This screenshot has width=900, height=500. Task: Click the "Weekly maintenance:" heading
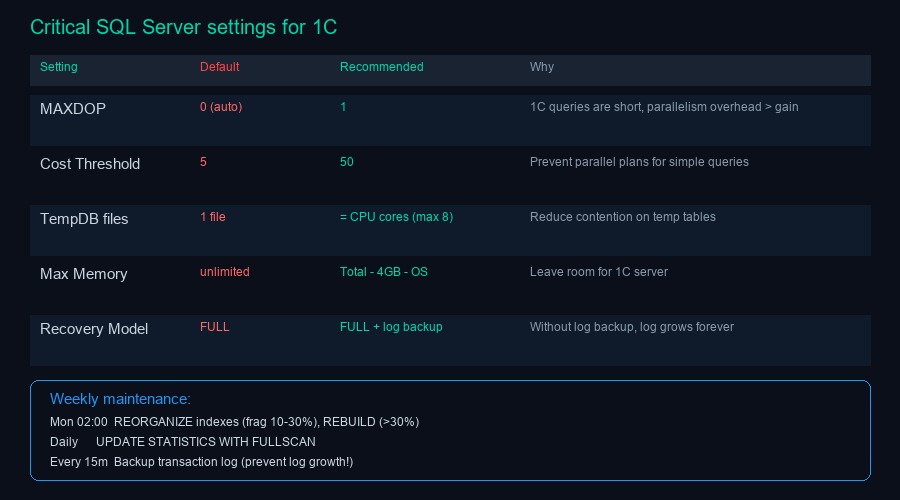(x=120, y=399)
